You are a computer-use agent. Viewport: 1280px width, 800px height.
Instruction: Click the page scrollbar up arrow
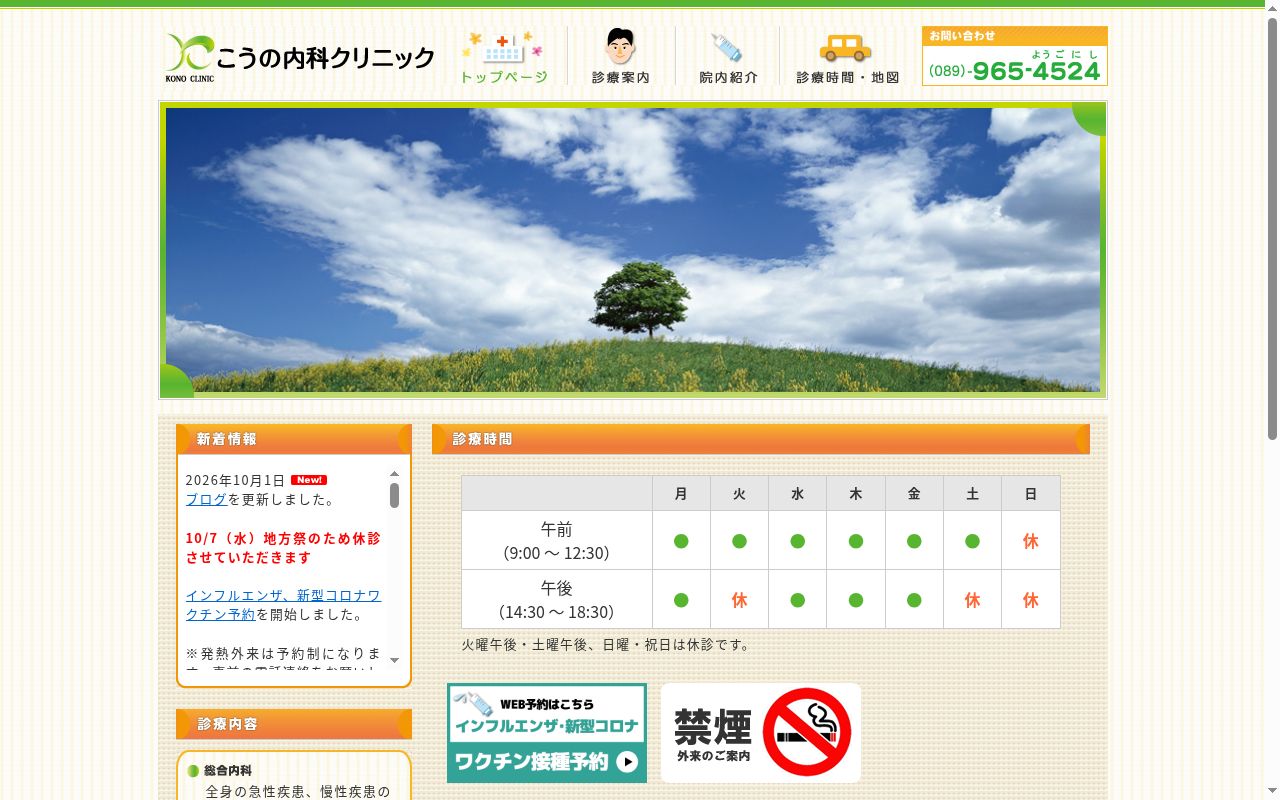pyautogui.click(x=1272, y=8)
